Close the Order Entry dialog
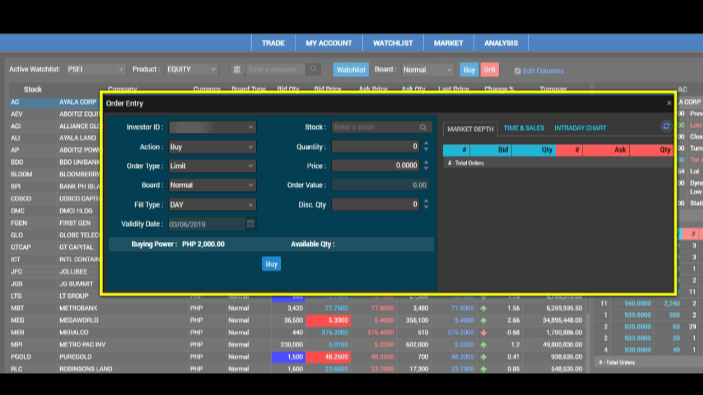The image size is (703, 395). coord(669,103)
